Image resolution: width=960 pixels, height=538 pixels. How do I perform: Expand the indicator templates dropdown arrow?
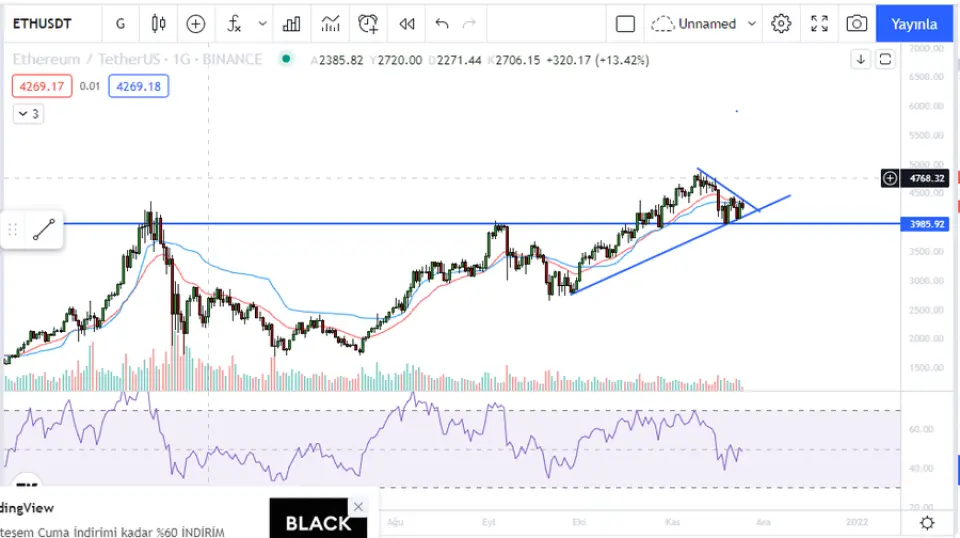pyautogui.click(x=262, y=23)
